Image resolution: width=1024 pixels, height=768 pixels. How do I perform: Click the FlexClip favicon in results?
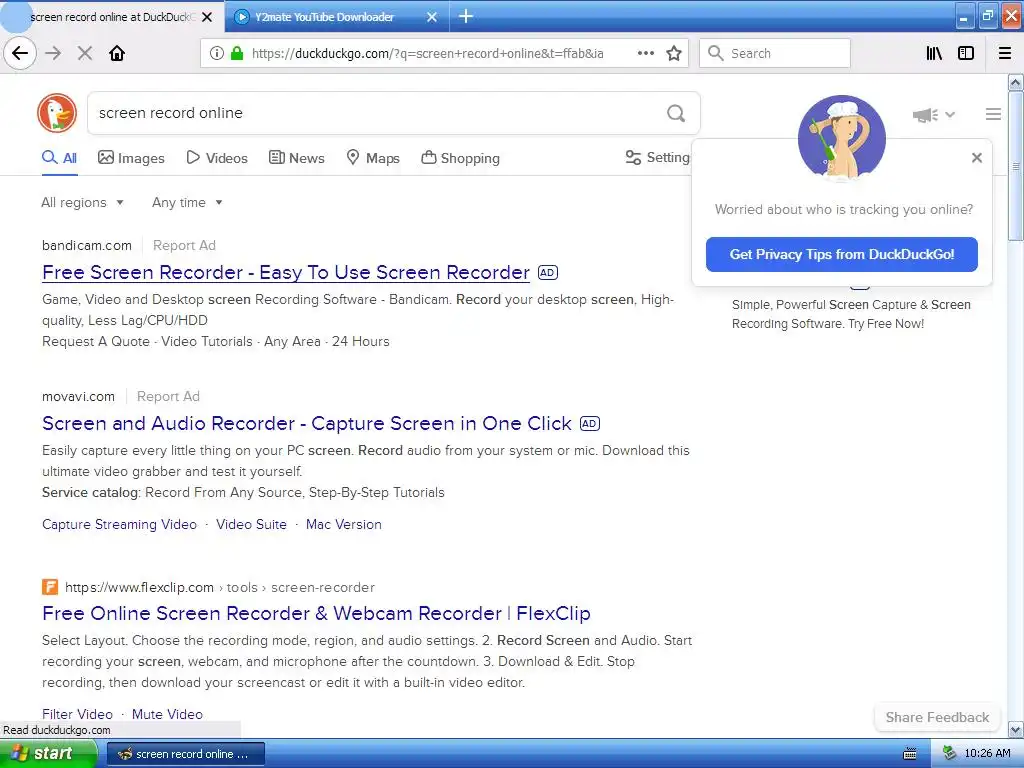[50, 586]
